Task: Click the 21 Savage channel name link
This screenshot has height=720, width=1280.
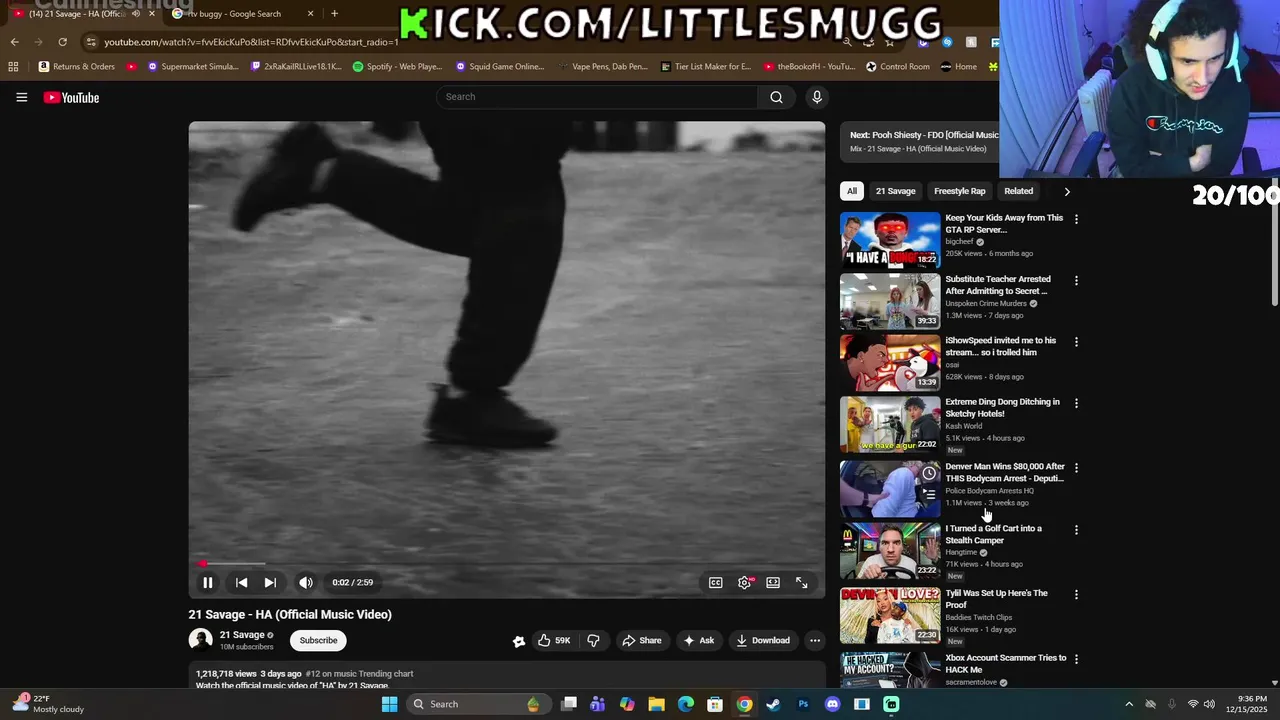Action: click(x=242, y=635)
